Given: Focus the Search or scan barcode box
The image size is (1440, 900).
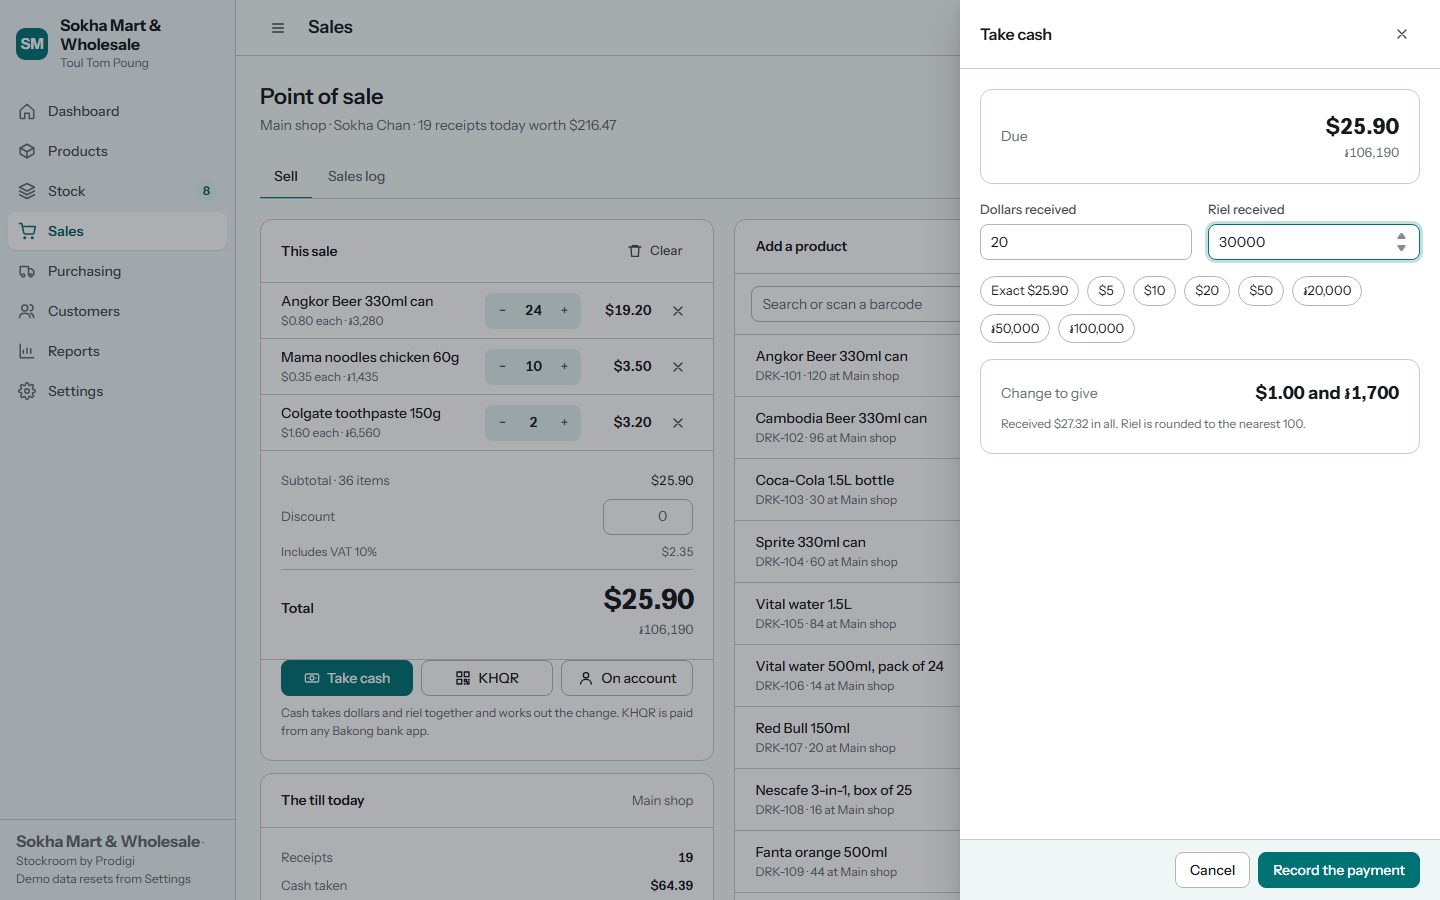Looking at the screenshot, I should pyautogui.click(x=856, y=304).
